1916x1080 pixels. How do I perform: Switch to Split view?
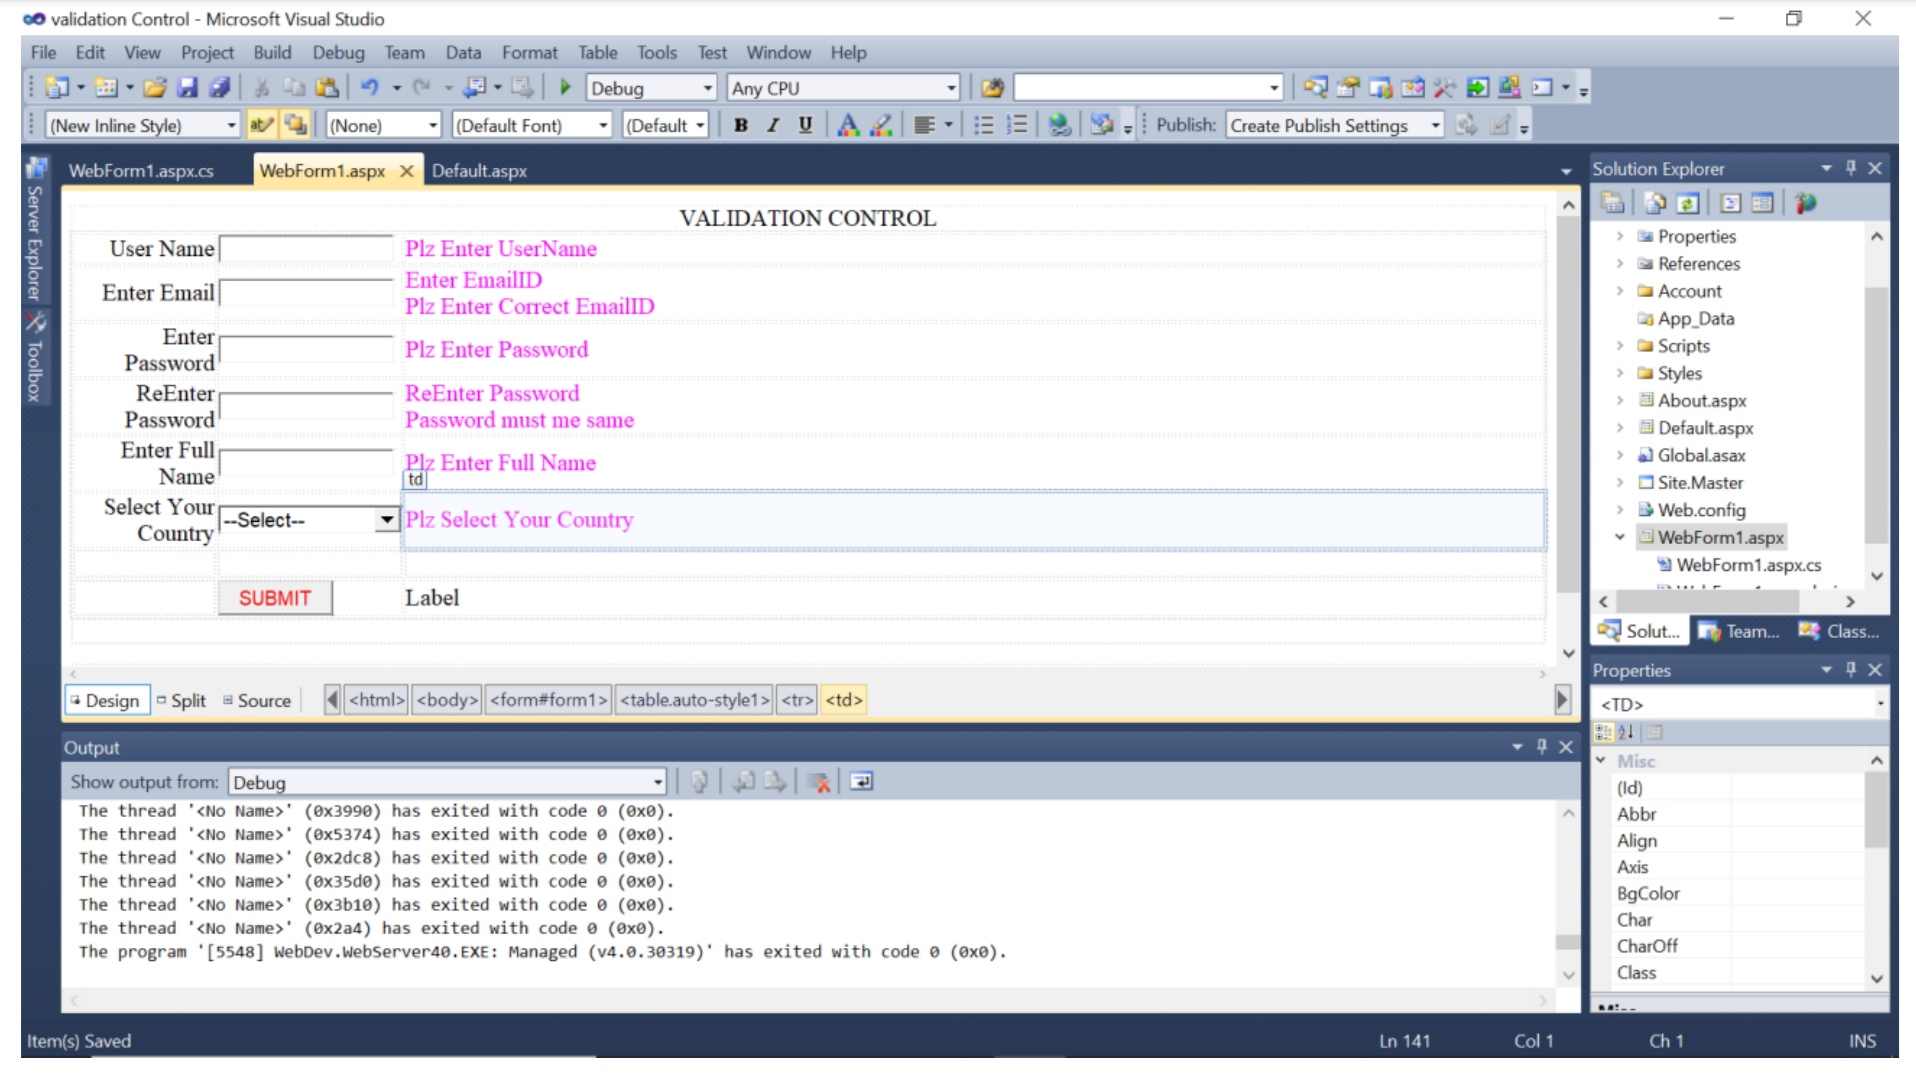(183, 700)
